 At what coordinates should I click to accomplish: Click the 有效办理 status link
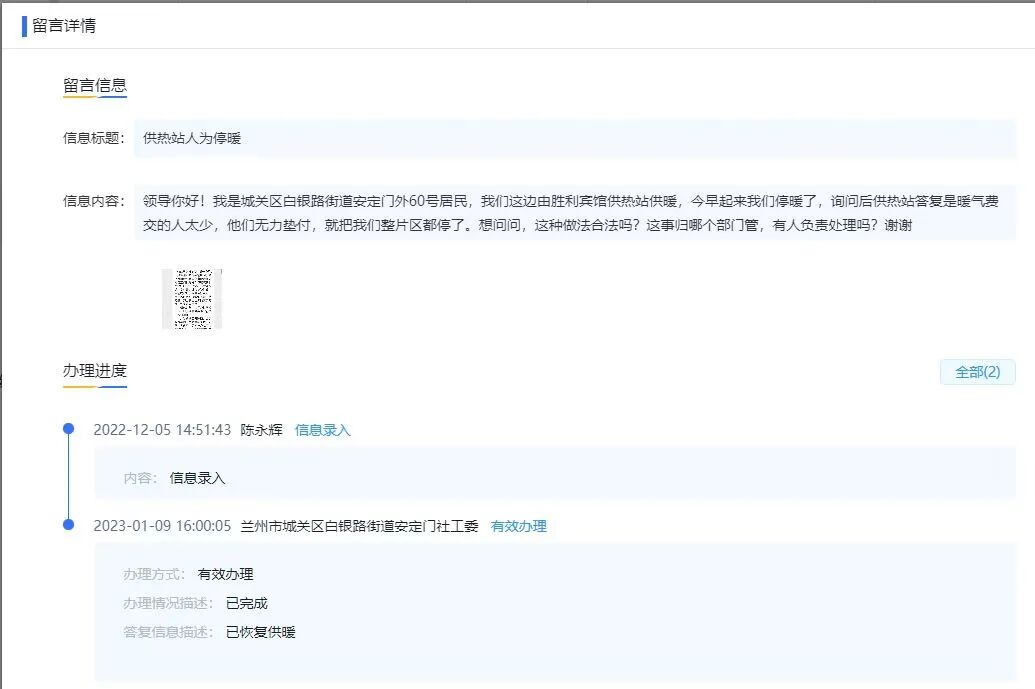coord(519,526)
